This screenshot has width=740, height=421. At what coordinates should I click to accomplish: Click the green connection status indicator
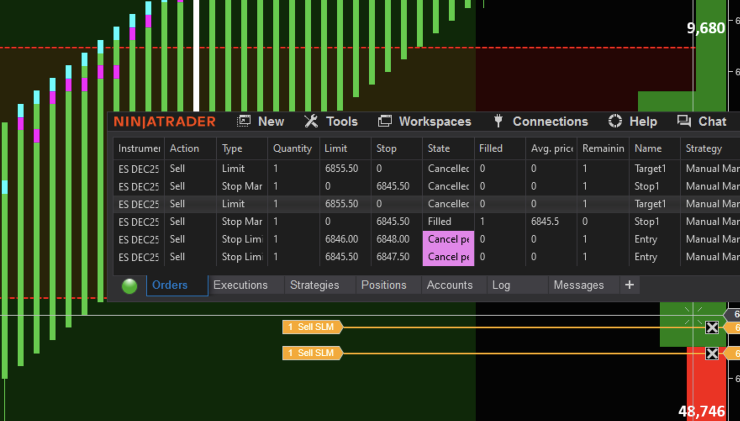click(x=129, y=286)
